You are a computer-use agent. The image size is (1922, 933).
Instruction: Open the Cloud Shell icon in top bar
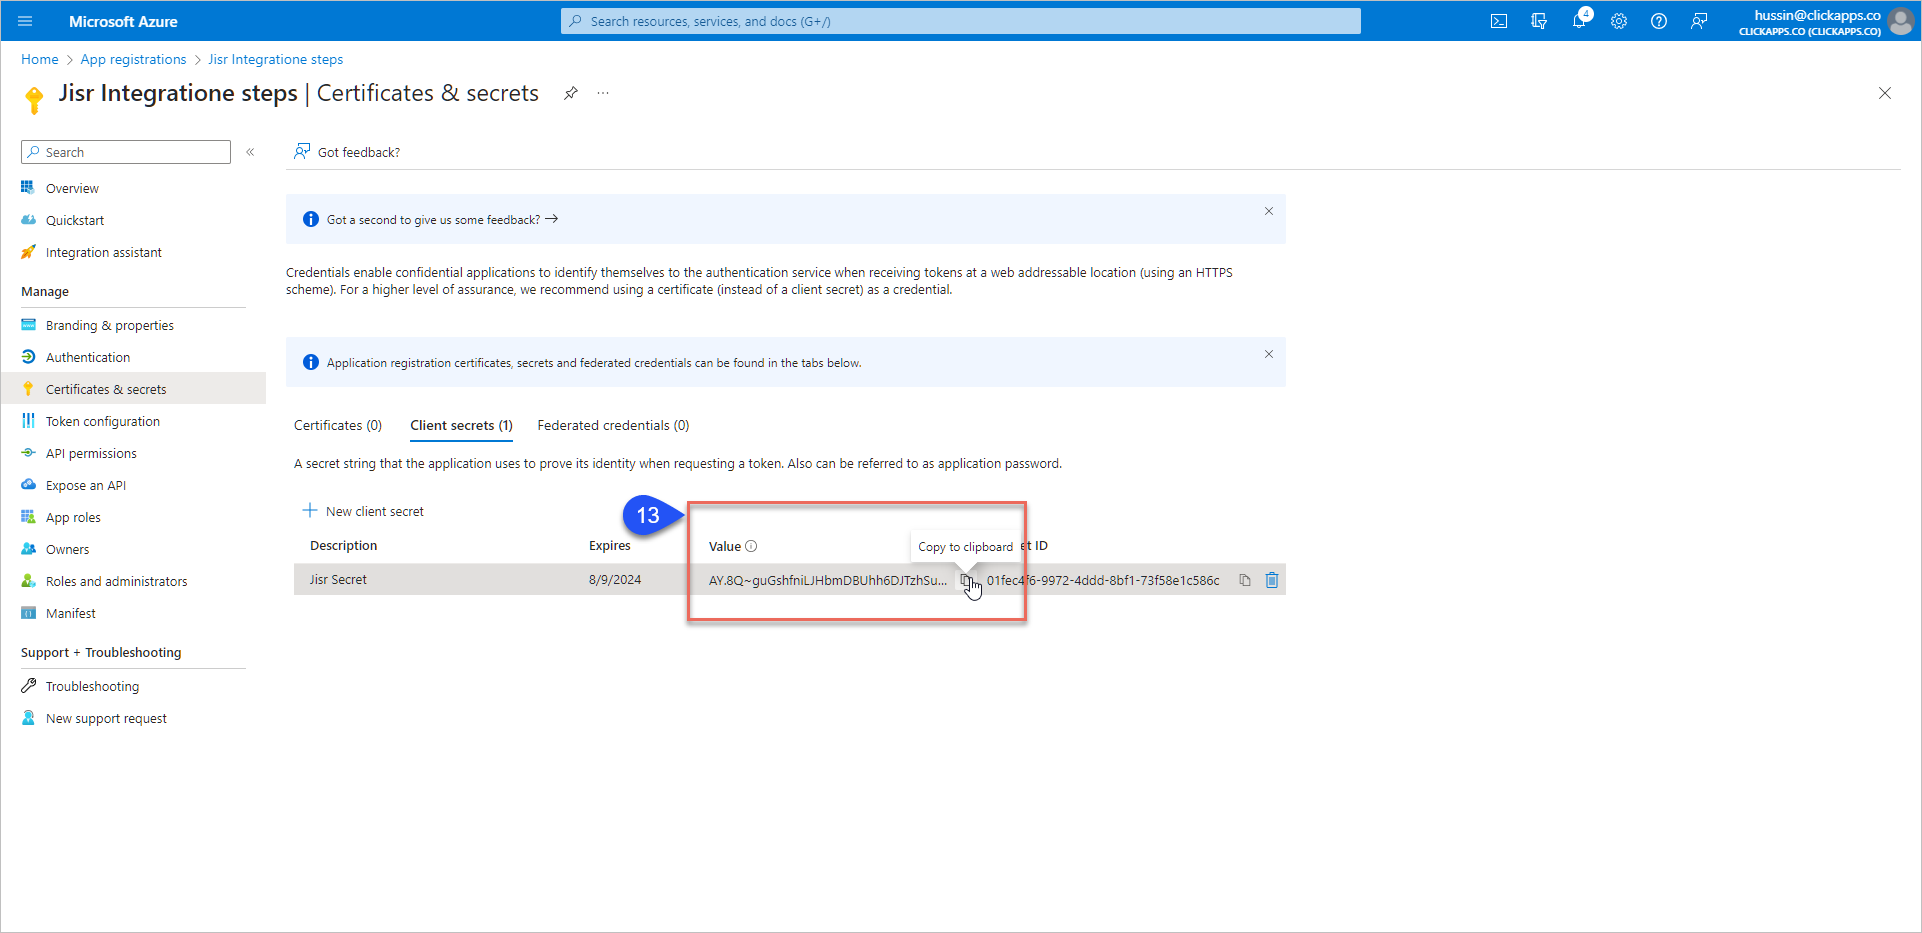tap(1499, 21)
